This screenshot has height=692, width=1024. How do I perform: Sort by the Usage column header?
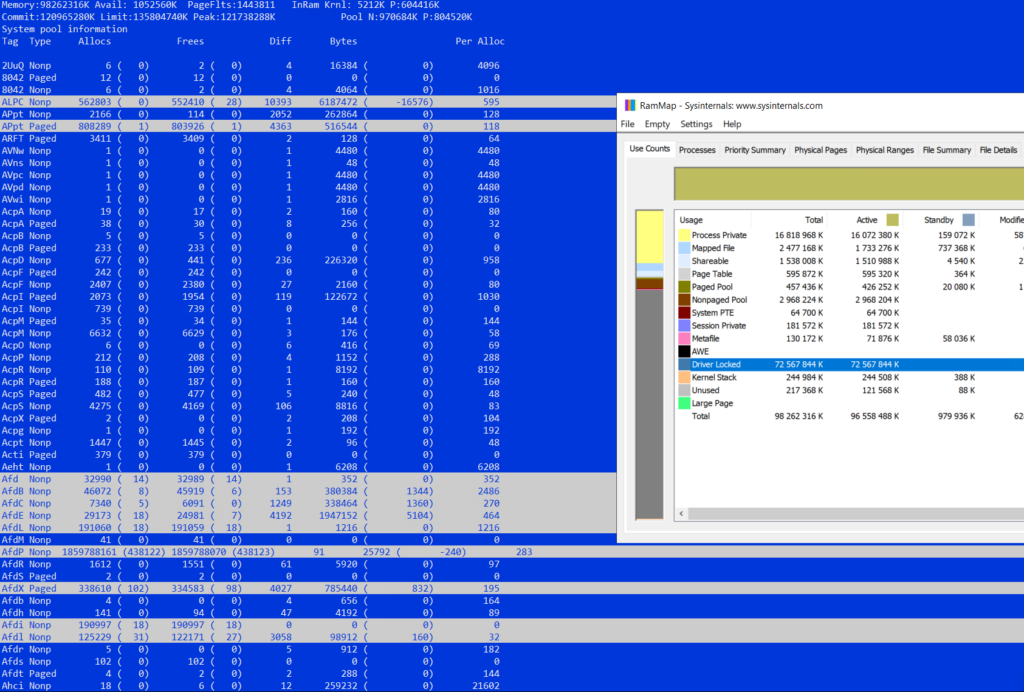[x=692, y=220]
